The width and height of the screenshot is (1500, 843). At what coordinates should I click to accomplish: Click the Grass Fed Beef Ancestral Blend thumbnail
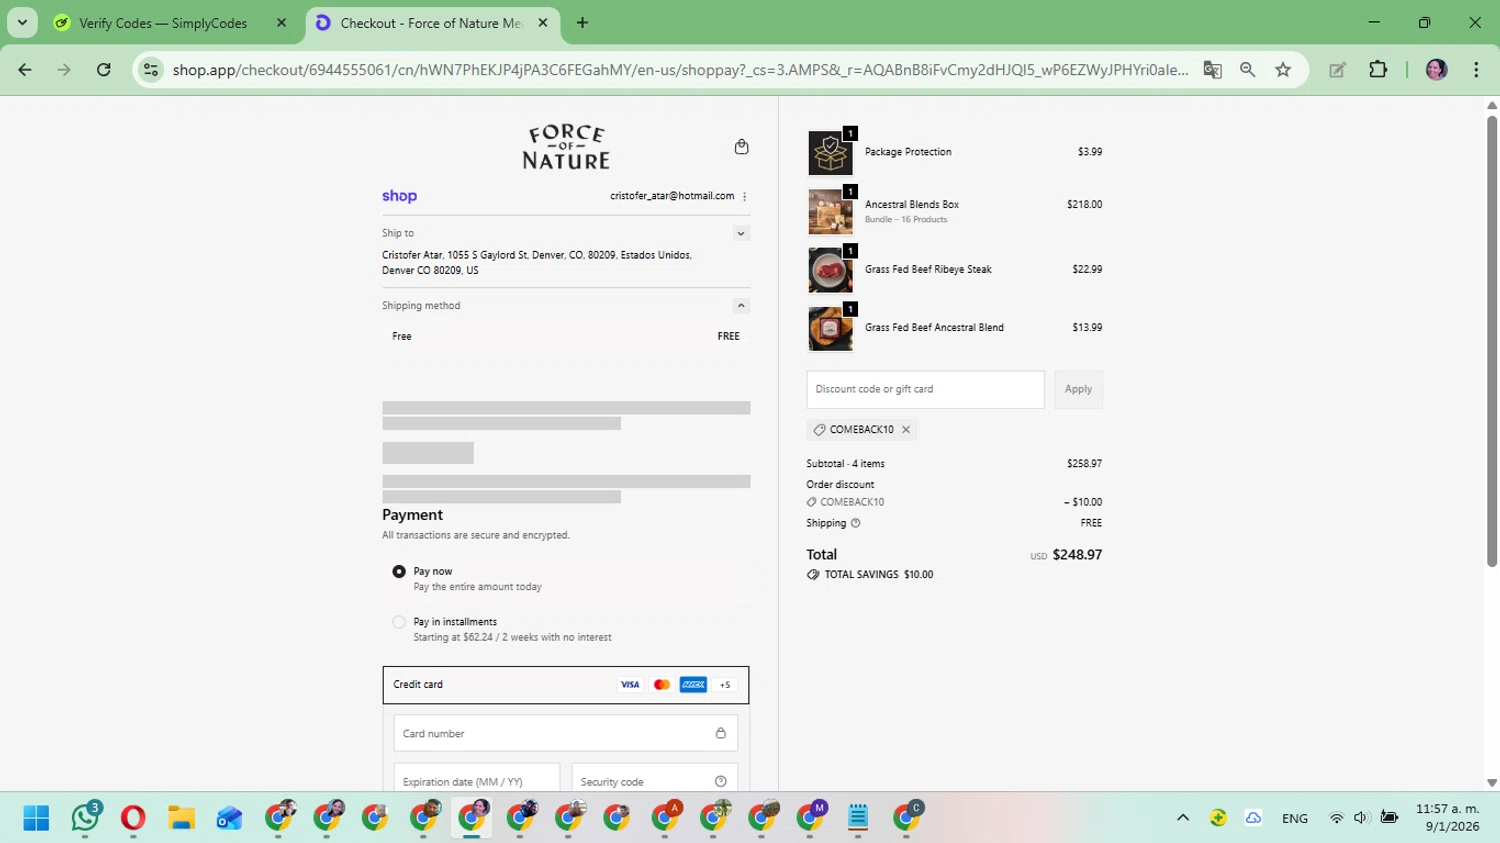(x=830, y=328)
